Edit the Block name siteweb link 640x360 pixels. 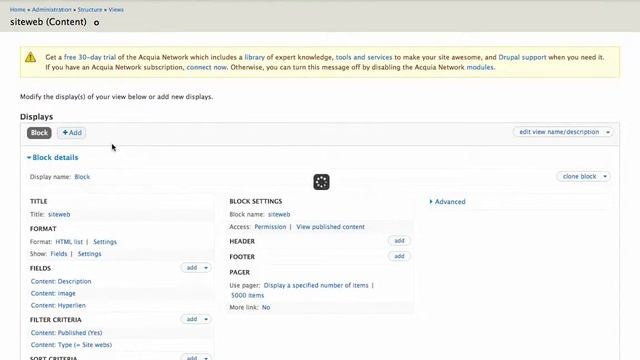(x=279, y=214)
